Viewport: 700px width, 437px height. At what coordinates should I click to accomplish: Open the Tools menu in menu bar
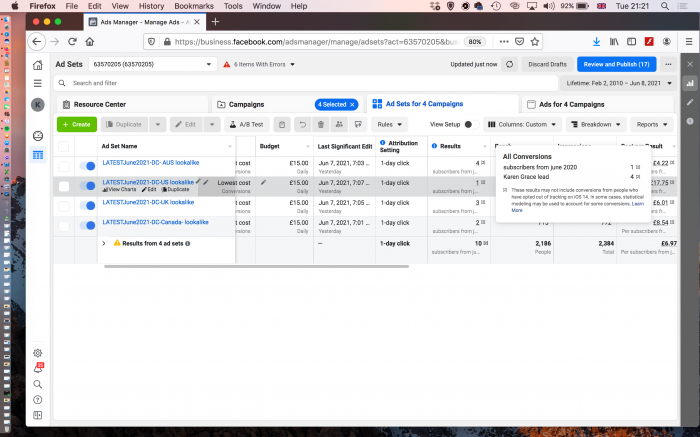coord(233,6)
